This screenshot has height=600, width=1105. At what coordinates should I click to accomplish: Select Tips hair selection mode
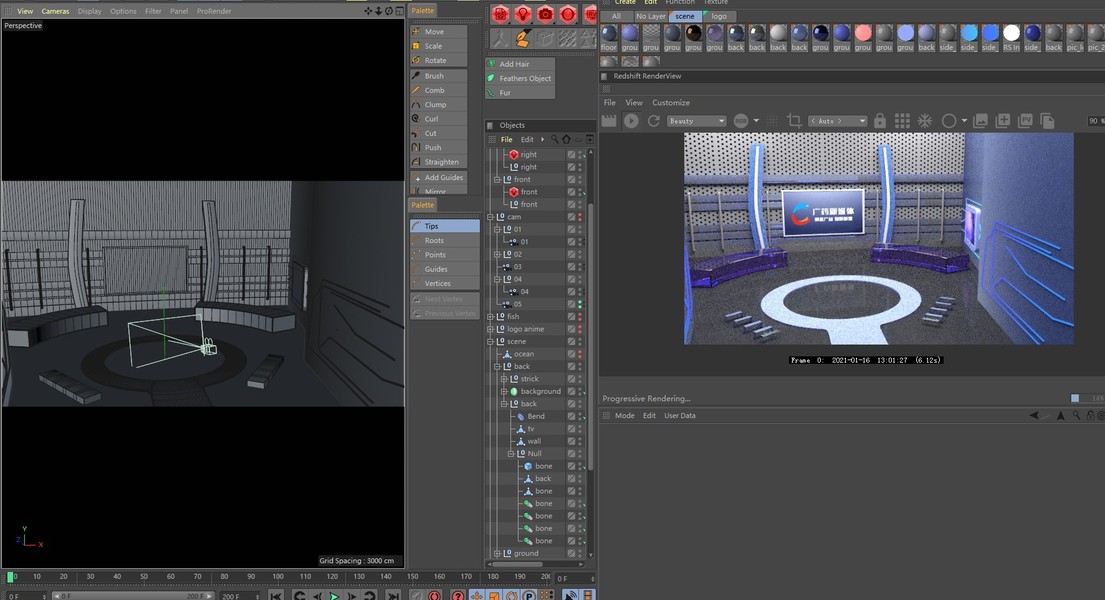445,226
